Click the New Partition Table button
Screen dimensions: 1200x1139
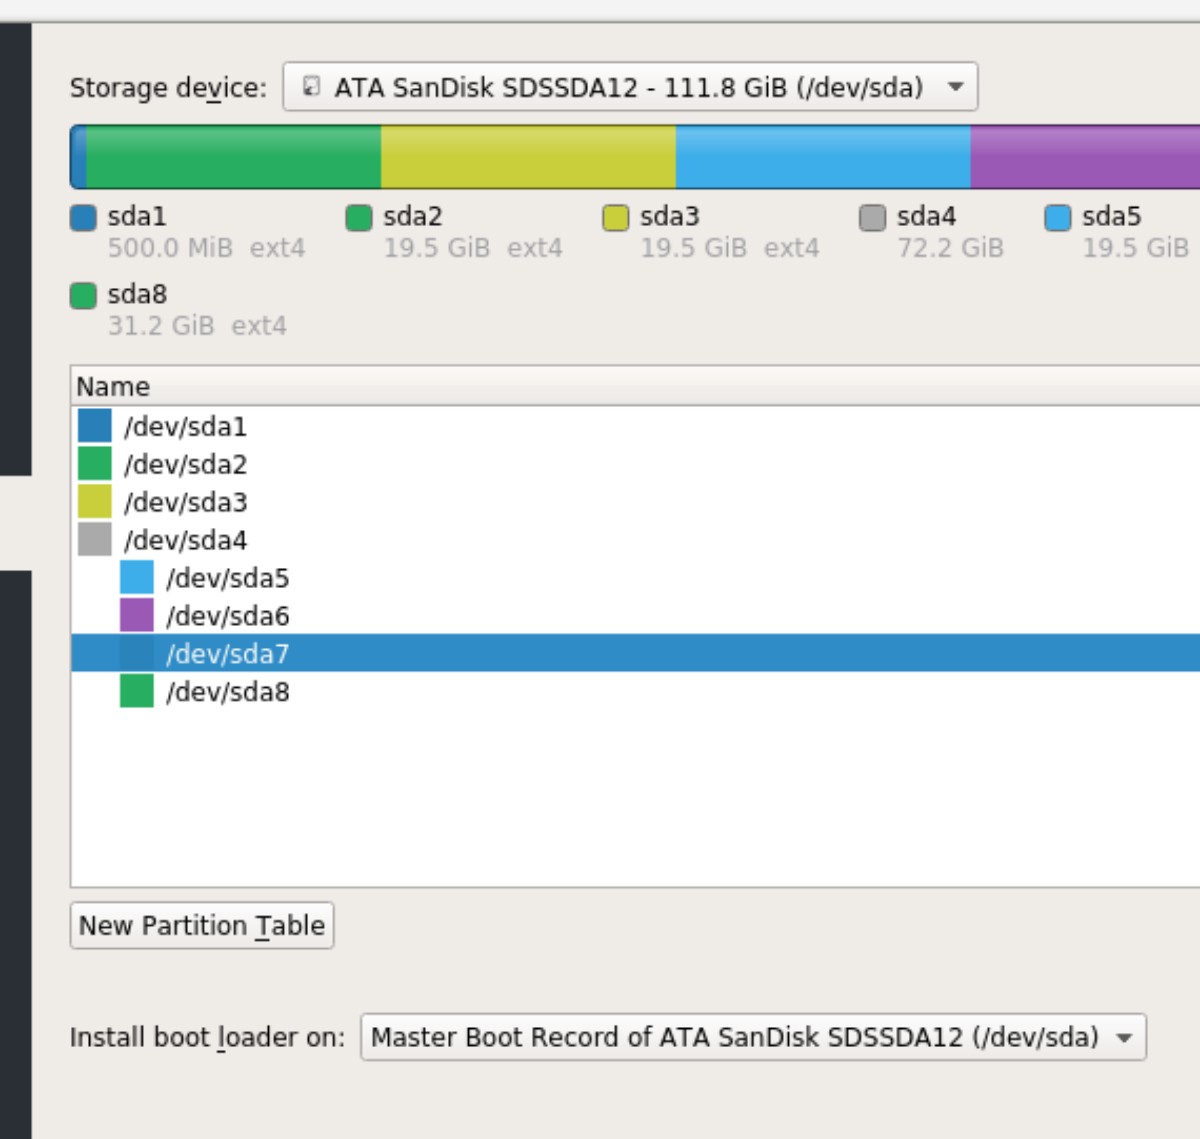[201, 925]
